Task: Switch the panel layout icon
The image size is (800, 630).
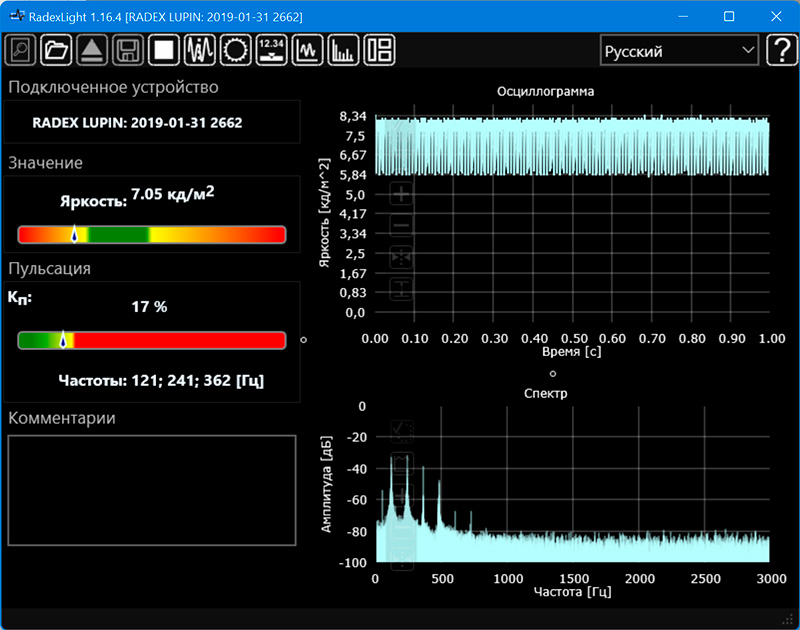Action: point(380,50)
